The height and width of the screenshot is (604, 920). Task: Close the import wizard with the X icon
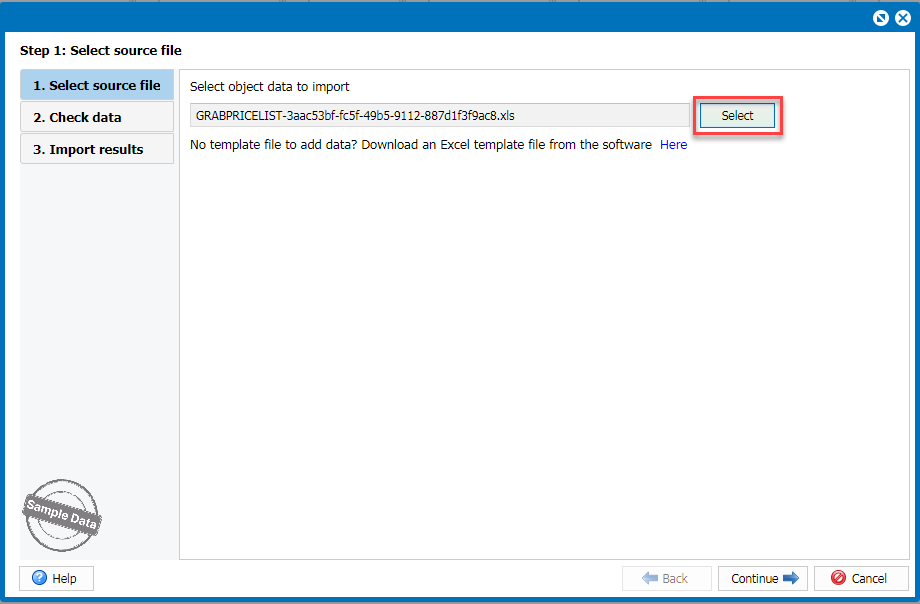pos(902,18)
